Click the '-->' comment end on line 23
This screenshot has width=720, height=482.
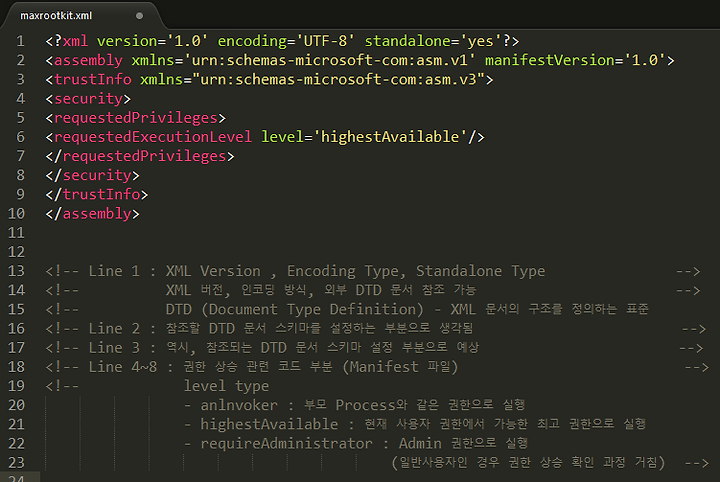[697, 463]
